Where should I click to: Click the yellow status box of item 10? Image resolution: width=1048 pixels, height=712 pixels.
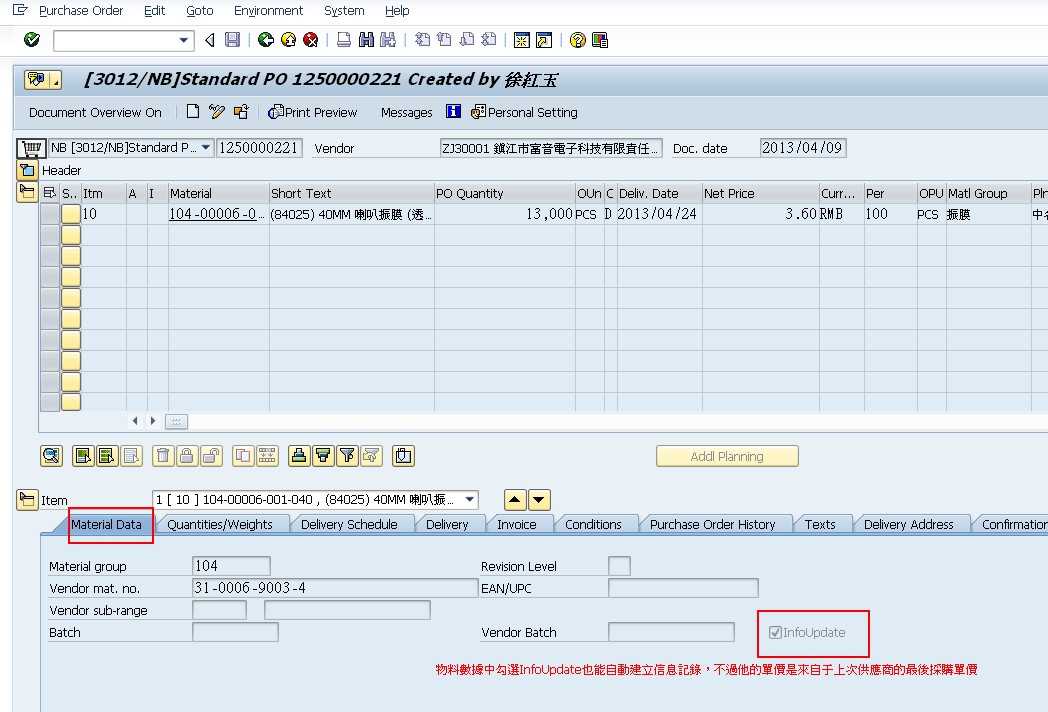click(71, 214)
